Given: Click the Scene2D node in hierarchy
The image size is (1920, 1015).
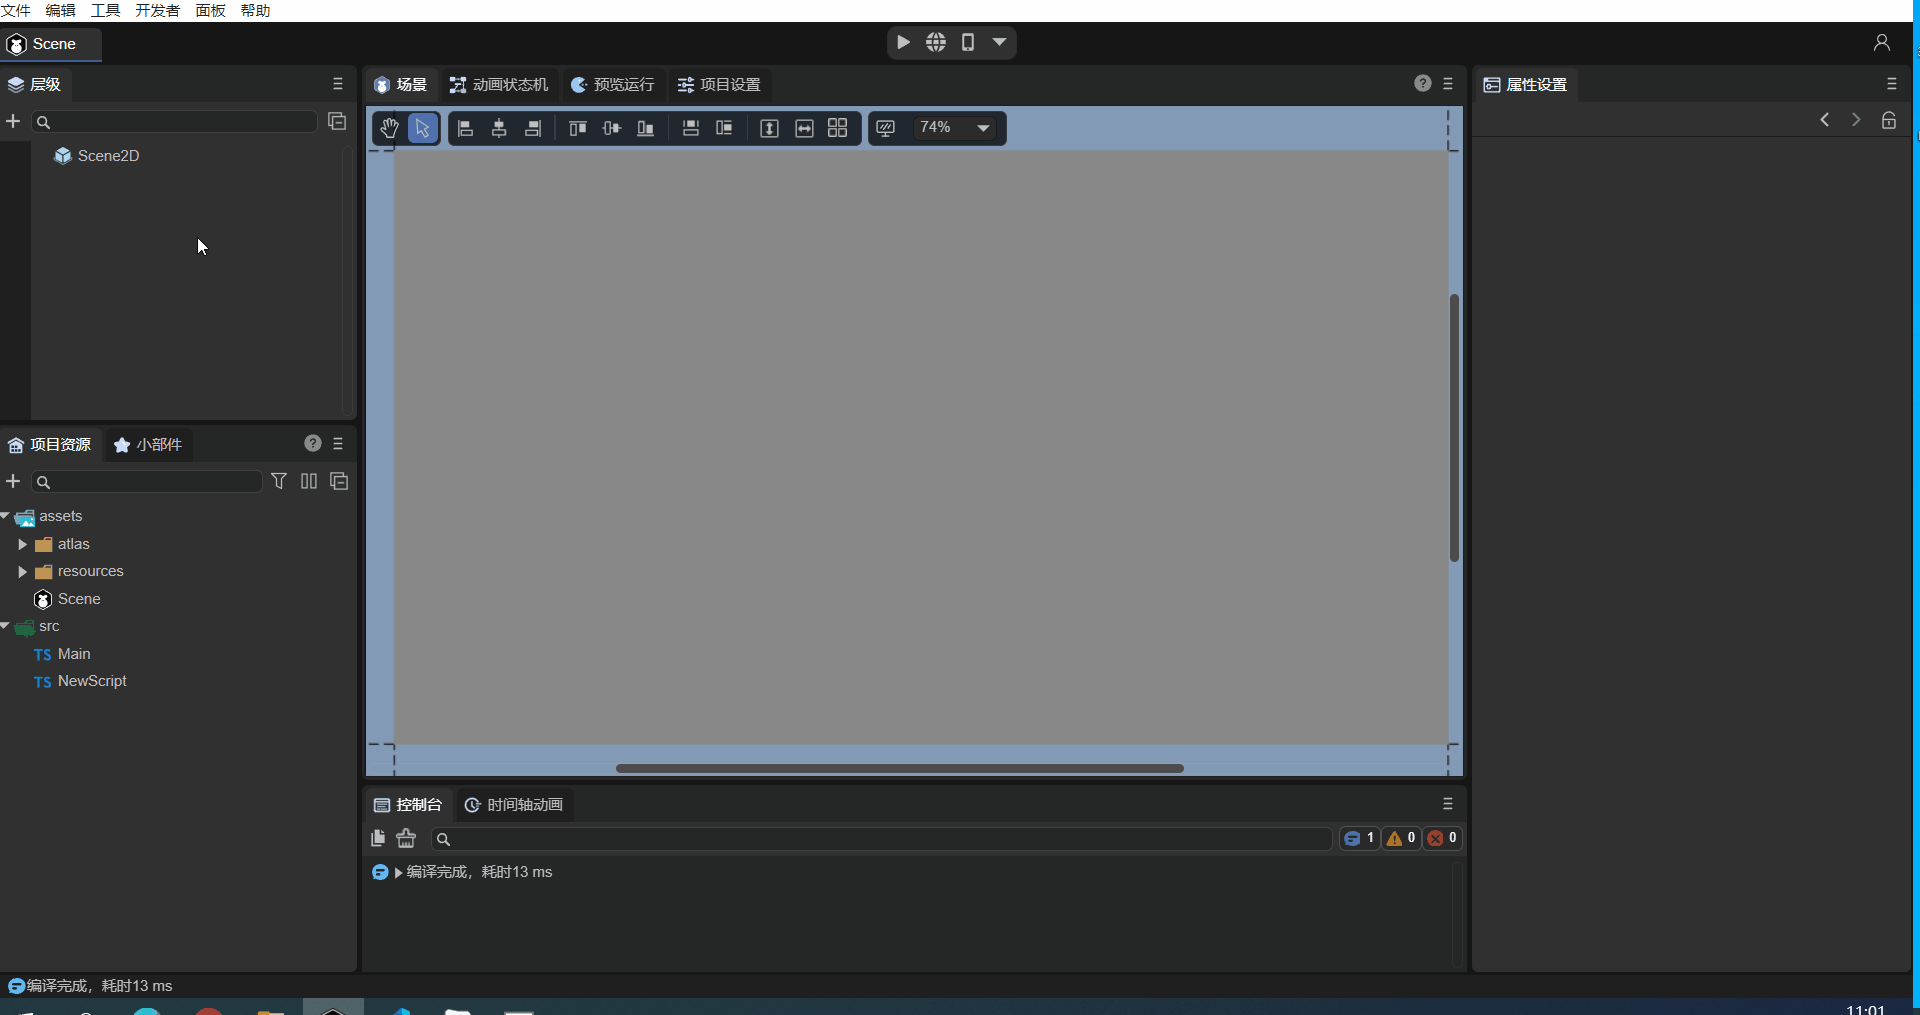Looking at the screenshot, I should tap(108, 156).
